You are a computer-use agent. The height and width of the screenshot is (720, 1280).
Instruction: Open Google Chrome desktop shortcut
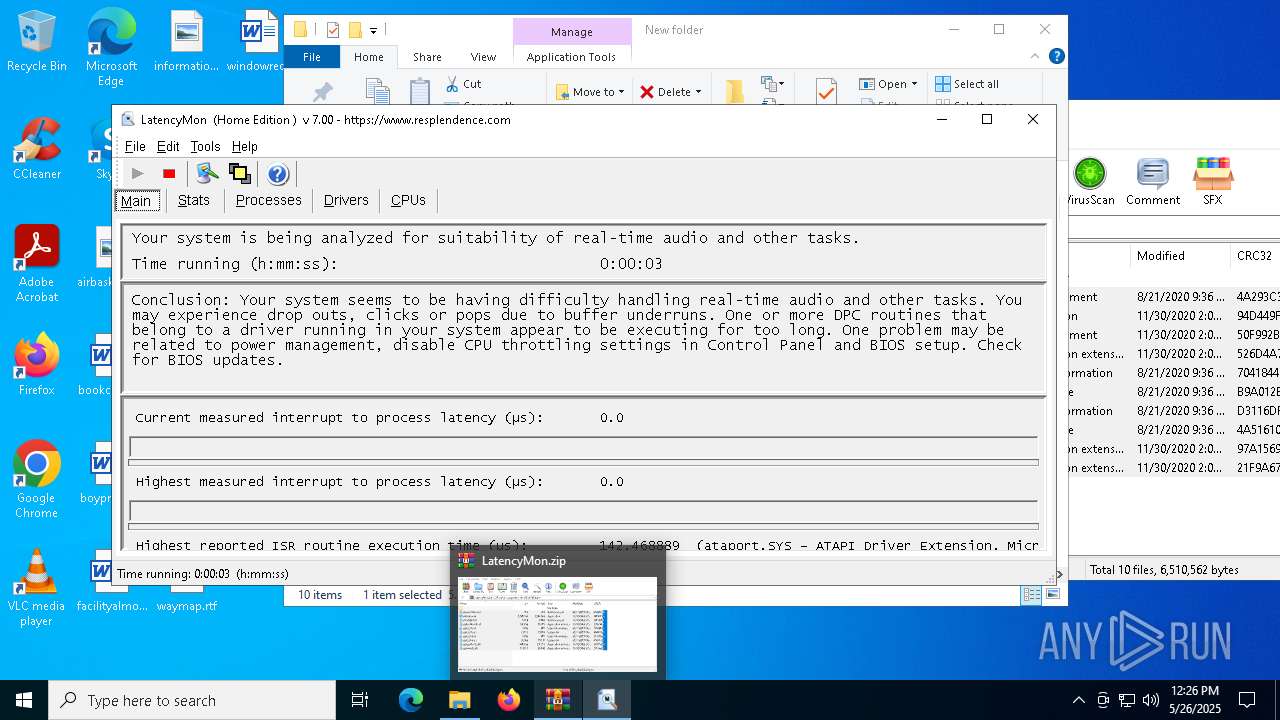click(x=37, y=479)
